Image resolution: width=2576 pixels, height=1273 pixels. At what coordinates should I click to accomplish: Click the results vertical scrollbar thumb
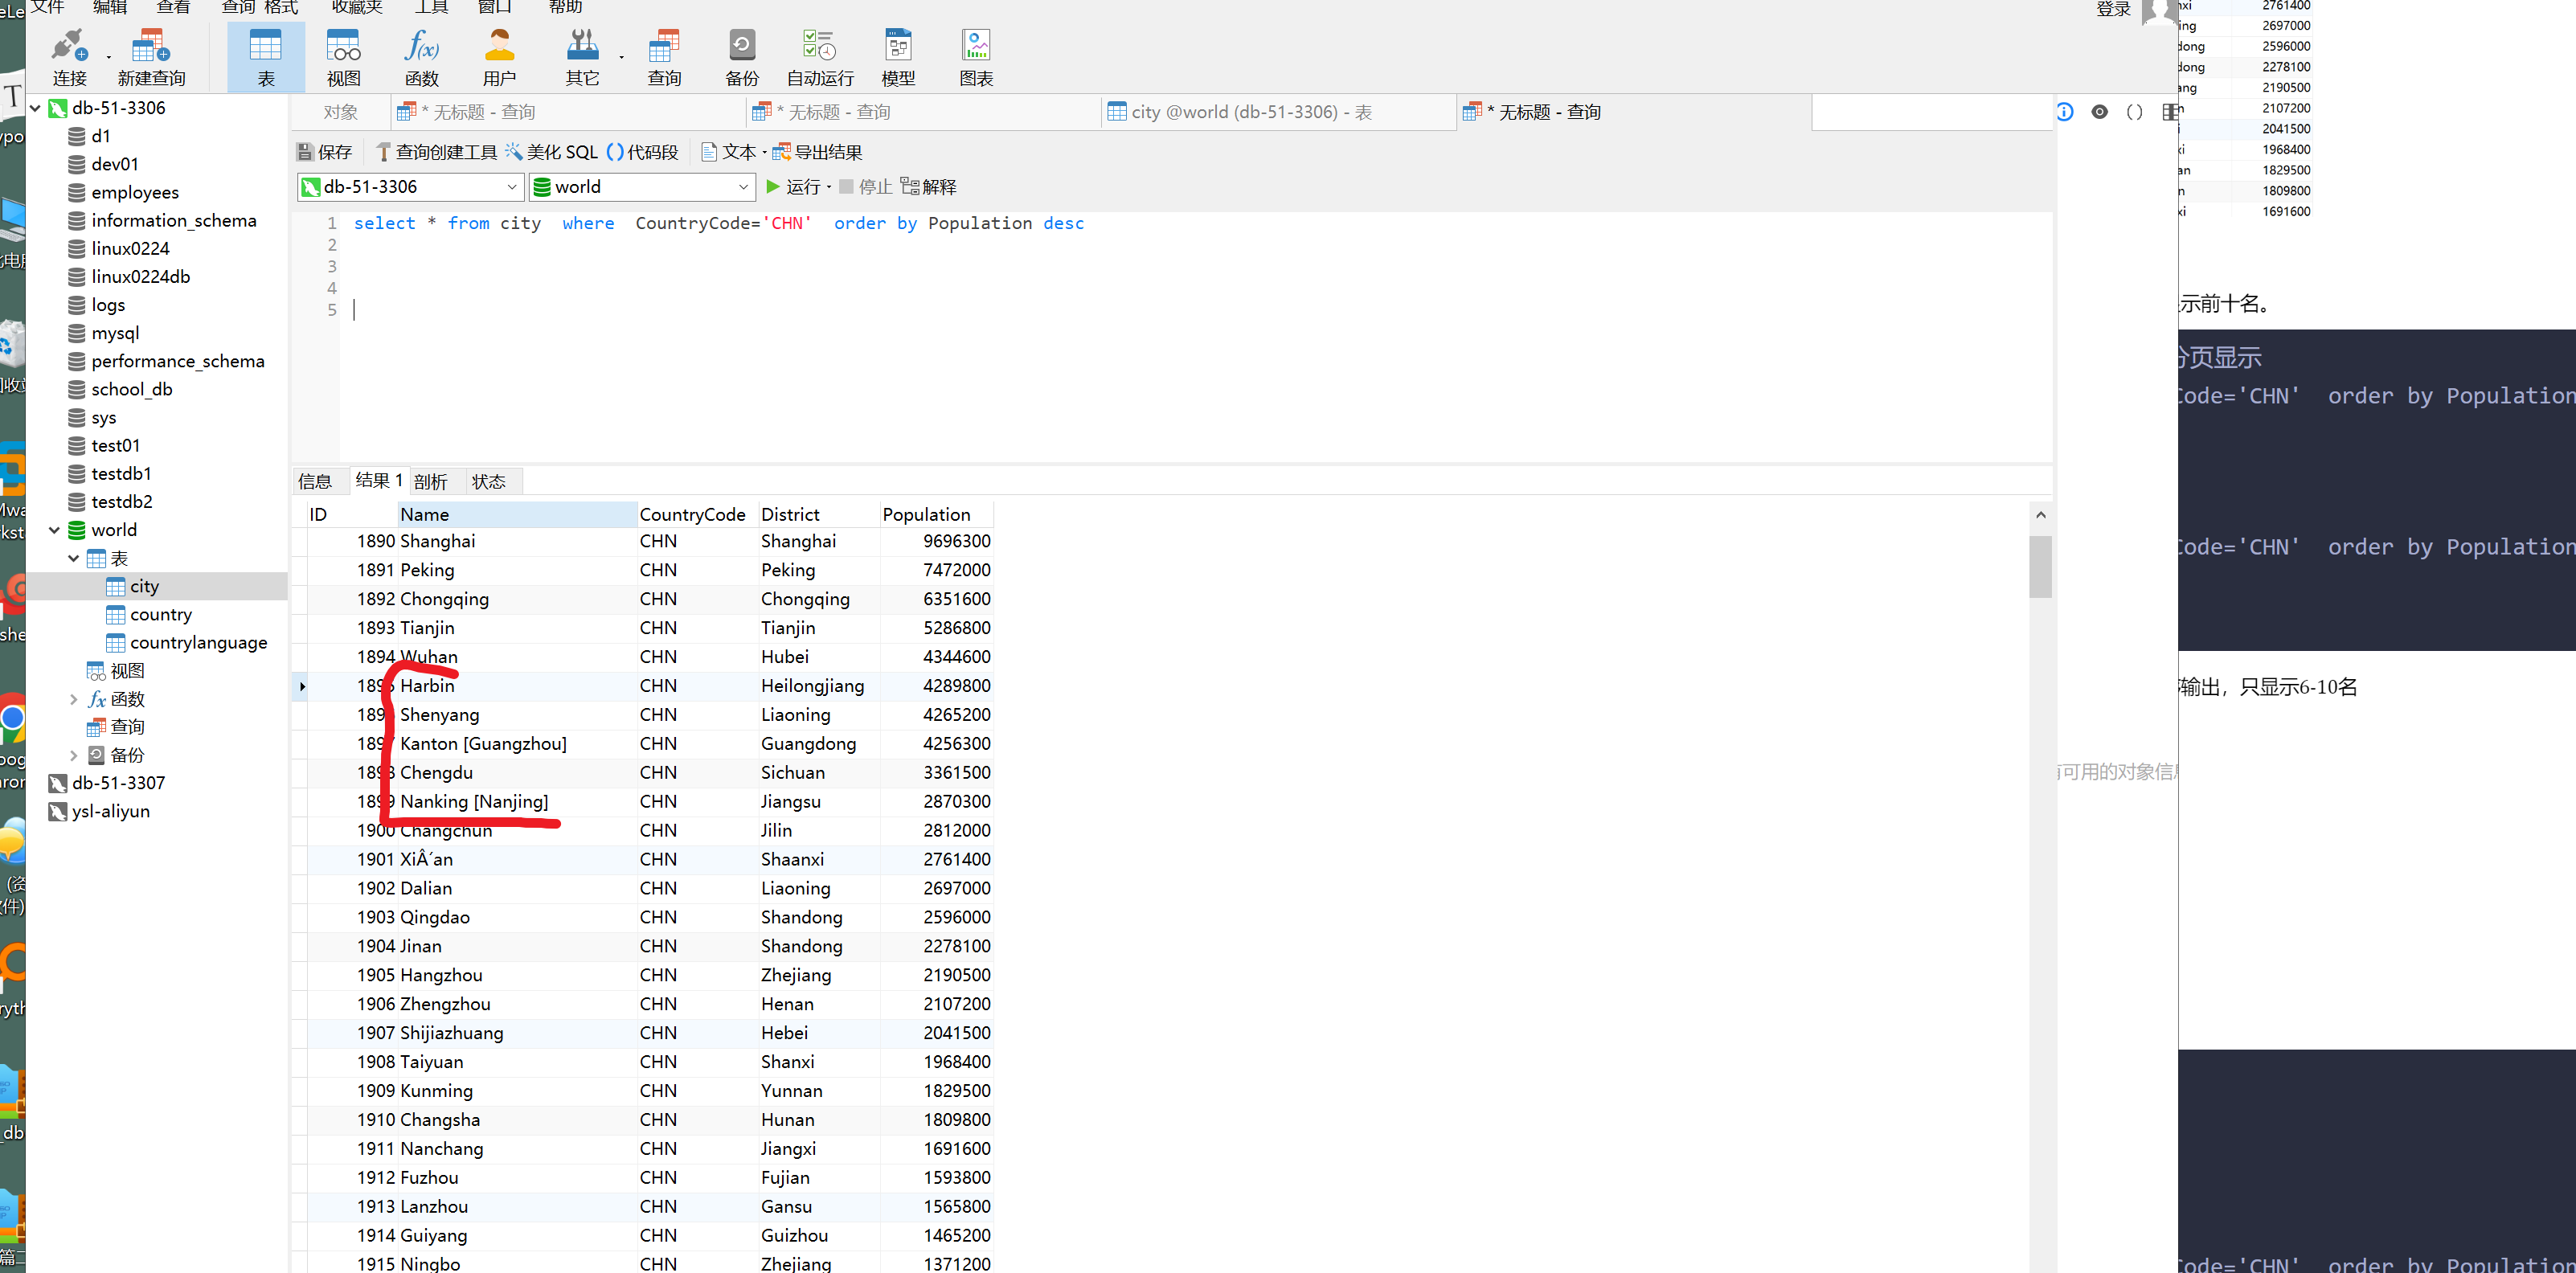tap(2040, 566)
